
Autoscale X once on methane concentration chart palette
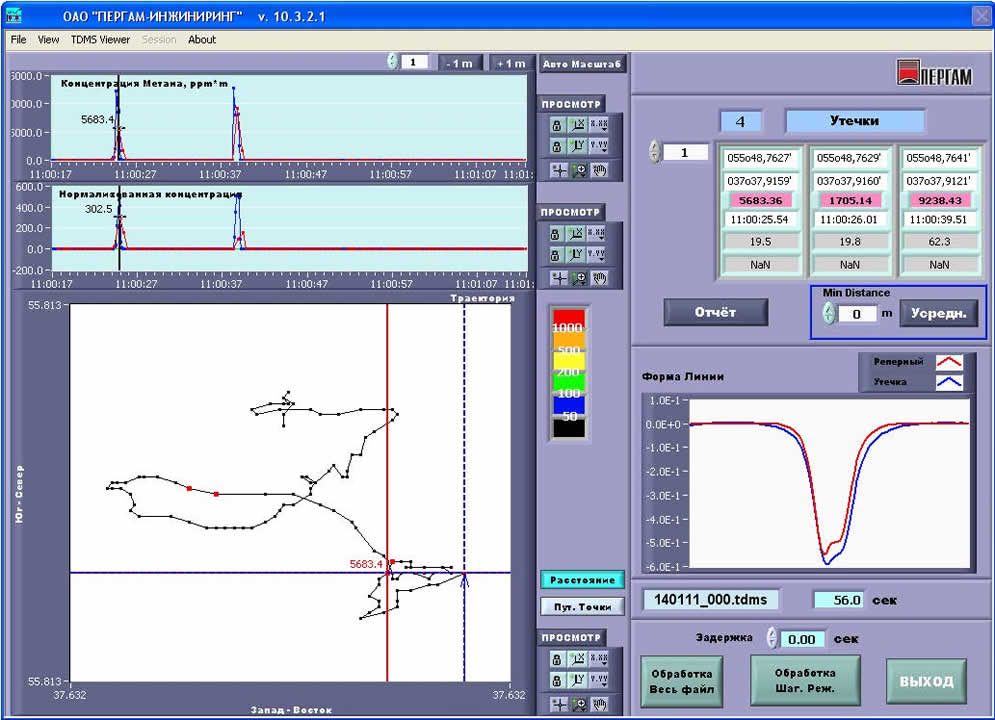pos(577,126)
